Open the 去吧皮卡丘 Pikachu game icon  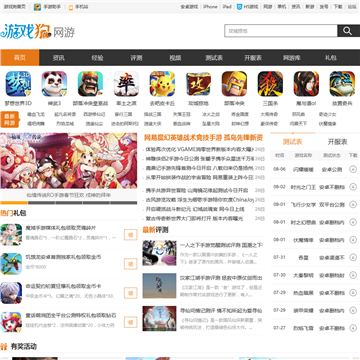pyautogui.click(x=162, y=84)
